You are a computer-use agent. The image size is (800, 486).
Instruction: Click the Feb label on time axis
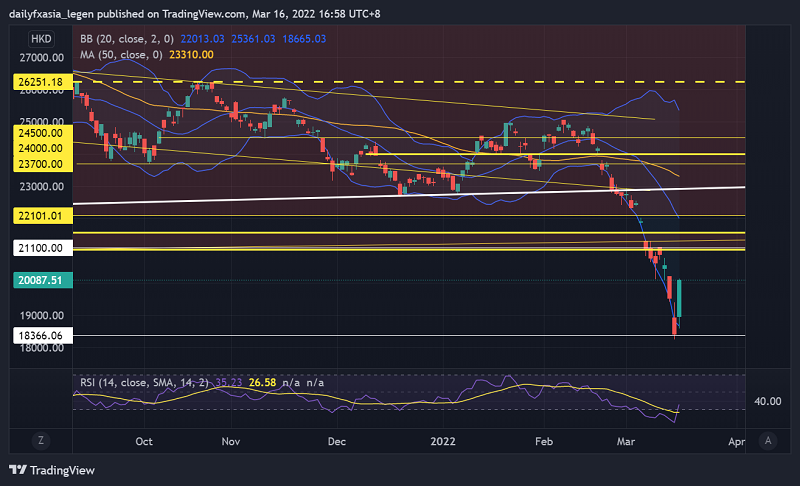(x=544, y=441)
